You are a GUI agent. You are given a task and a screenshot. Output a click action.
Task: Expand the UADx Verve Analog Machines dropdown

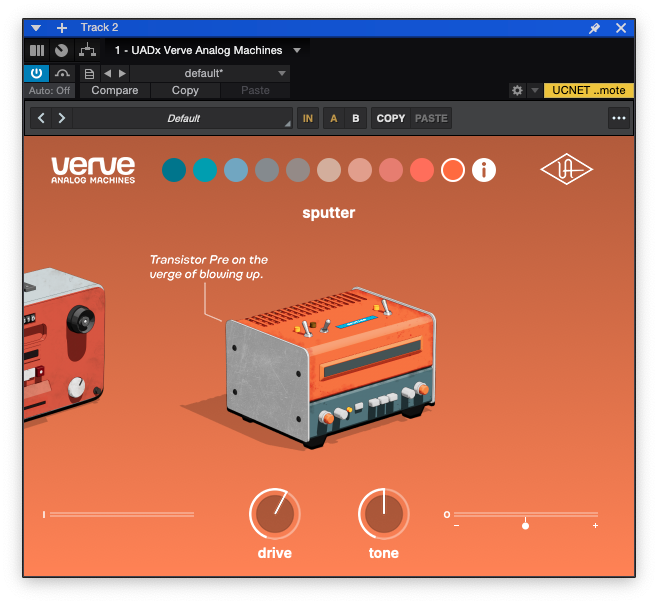tap(297, 50)
